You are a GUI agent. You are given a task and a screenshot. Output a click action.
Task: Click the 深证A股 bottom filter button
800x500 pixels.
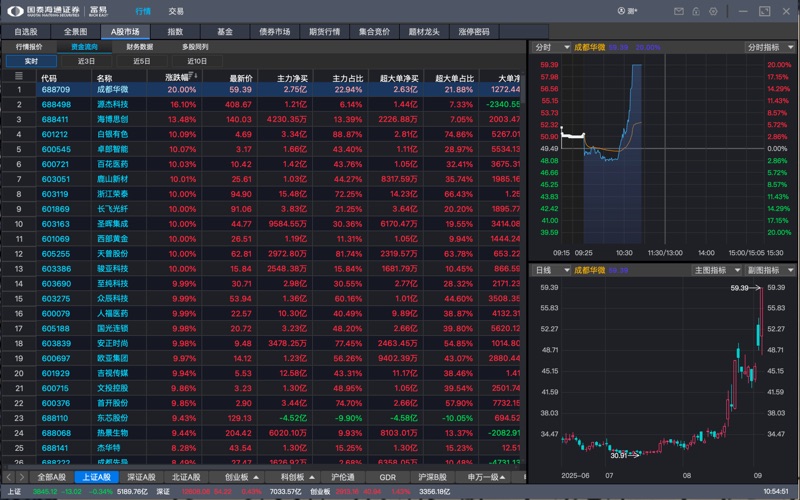point(144,477)
